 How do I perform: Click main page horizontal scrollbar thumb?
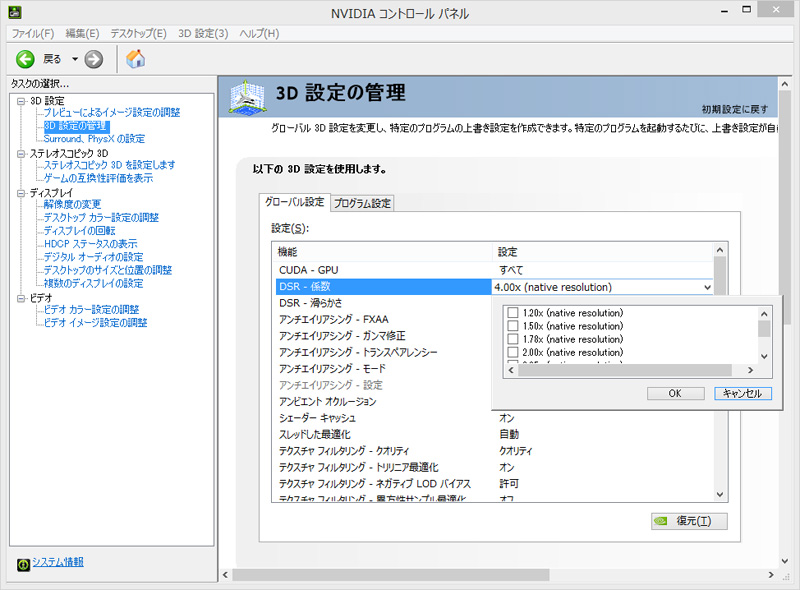(391, 575)
